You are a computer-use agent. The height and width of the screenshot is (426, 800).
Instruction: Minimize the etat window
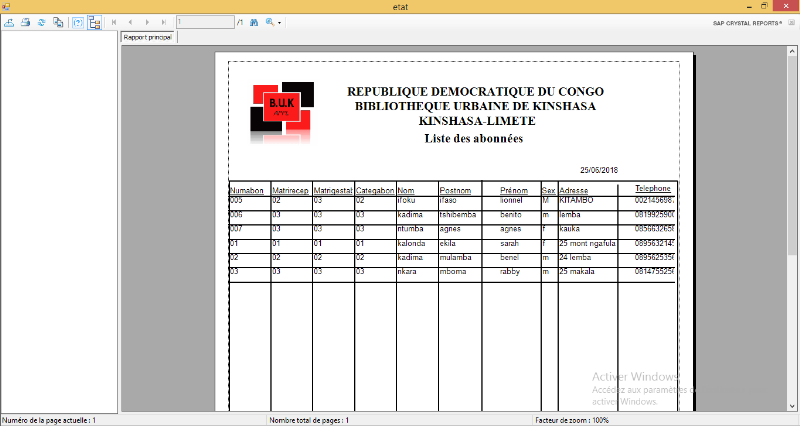[749, 6]
